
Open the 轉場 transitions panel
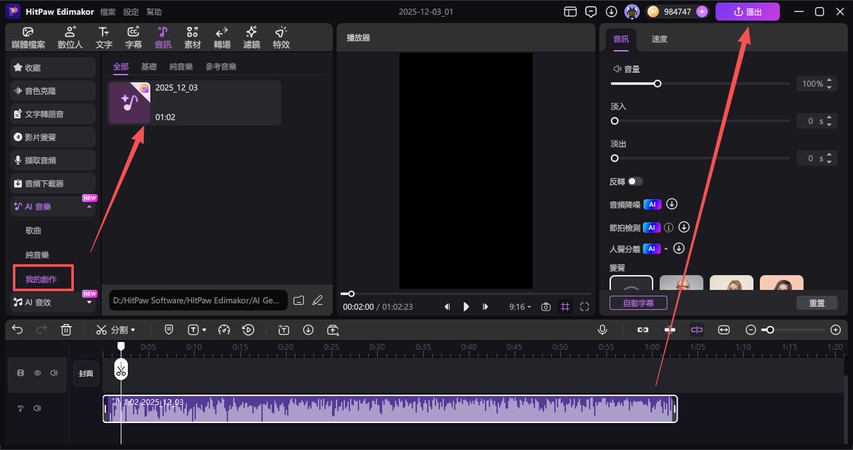pos(221,38)
